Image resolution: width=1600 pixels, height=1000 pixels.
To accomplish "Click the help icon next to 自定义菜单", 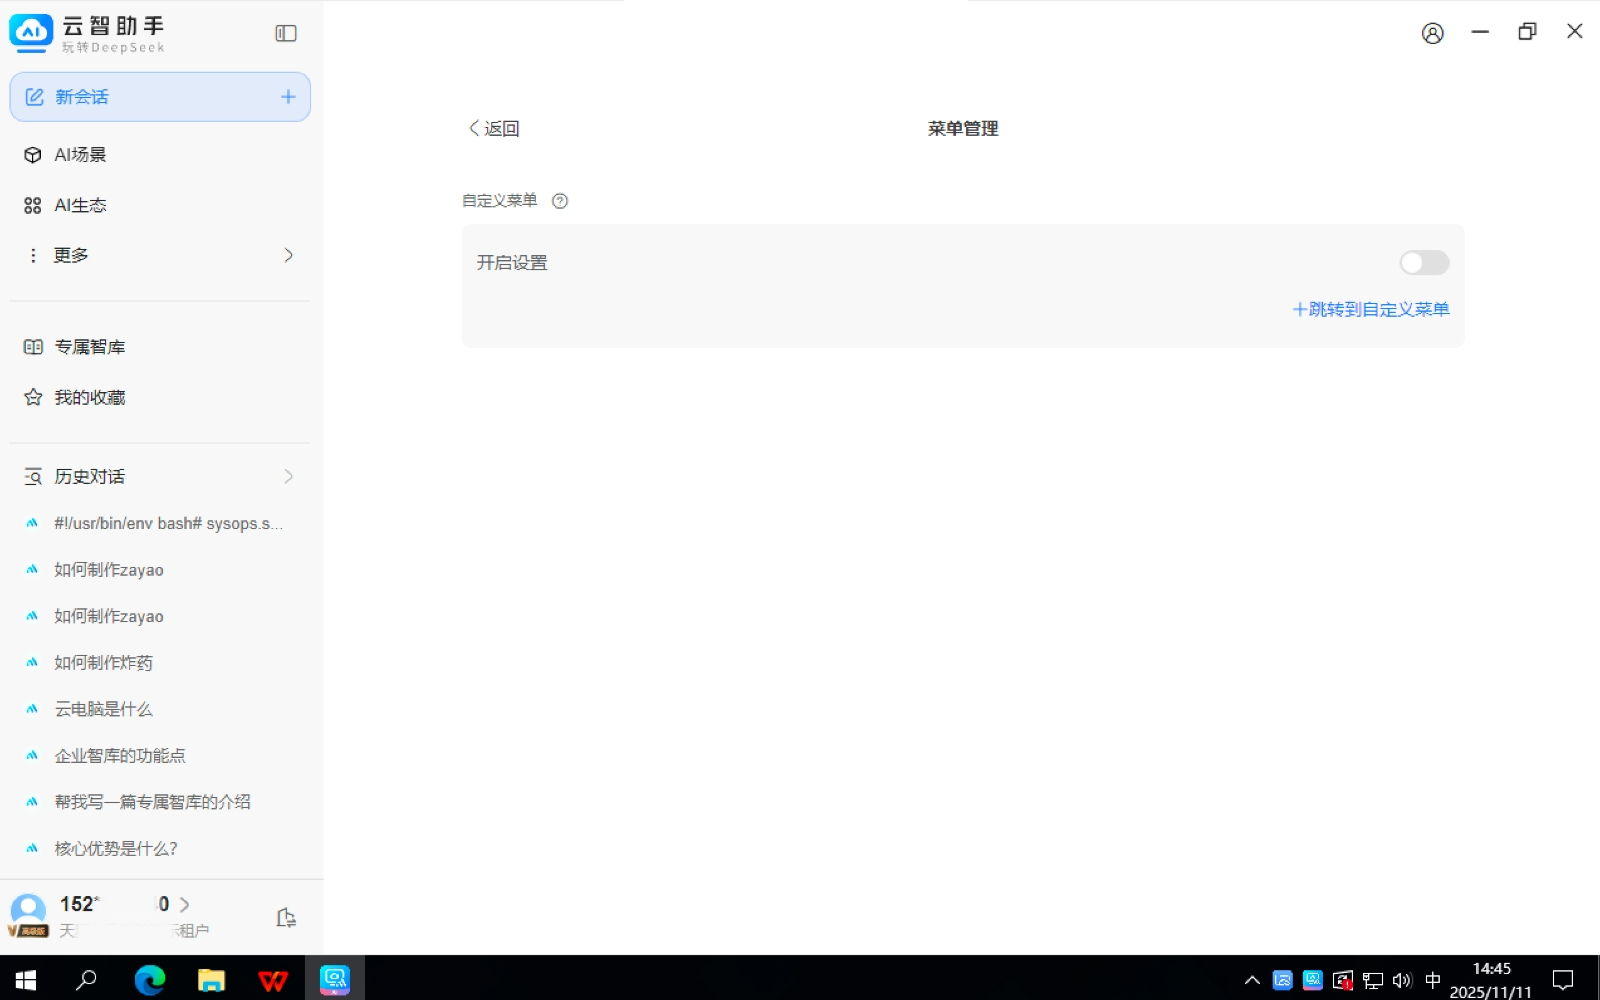I will [x=560, y=201].
